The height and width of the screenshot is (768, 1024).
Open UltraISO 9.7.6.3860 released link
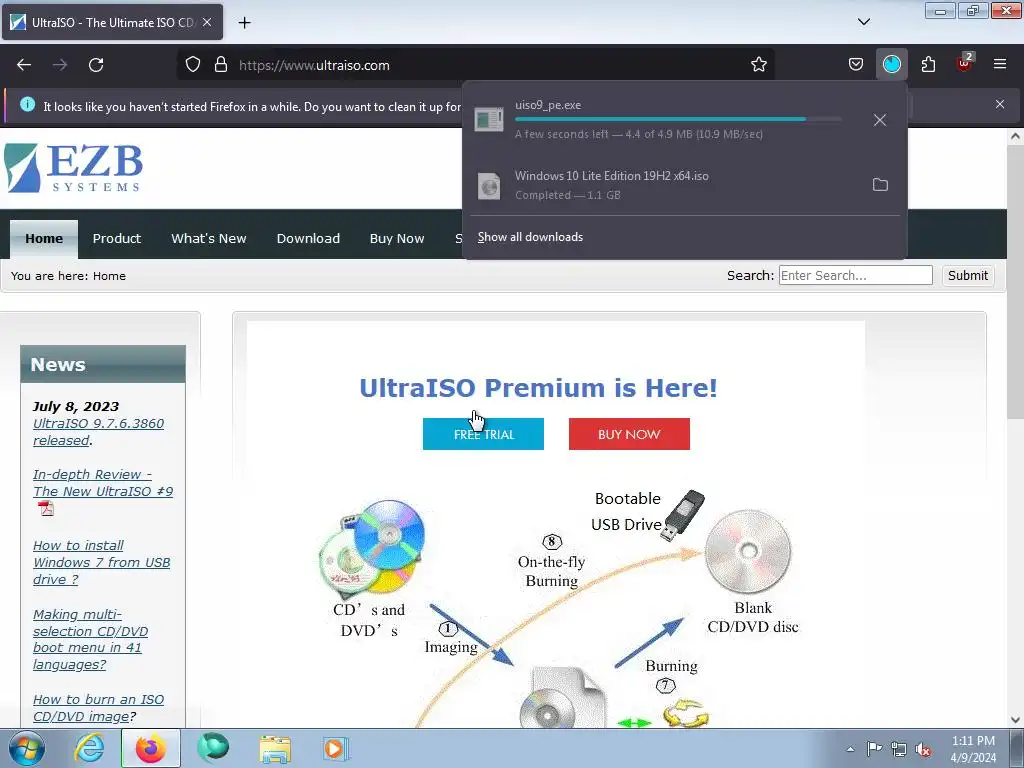click(x=98, y=432)
